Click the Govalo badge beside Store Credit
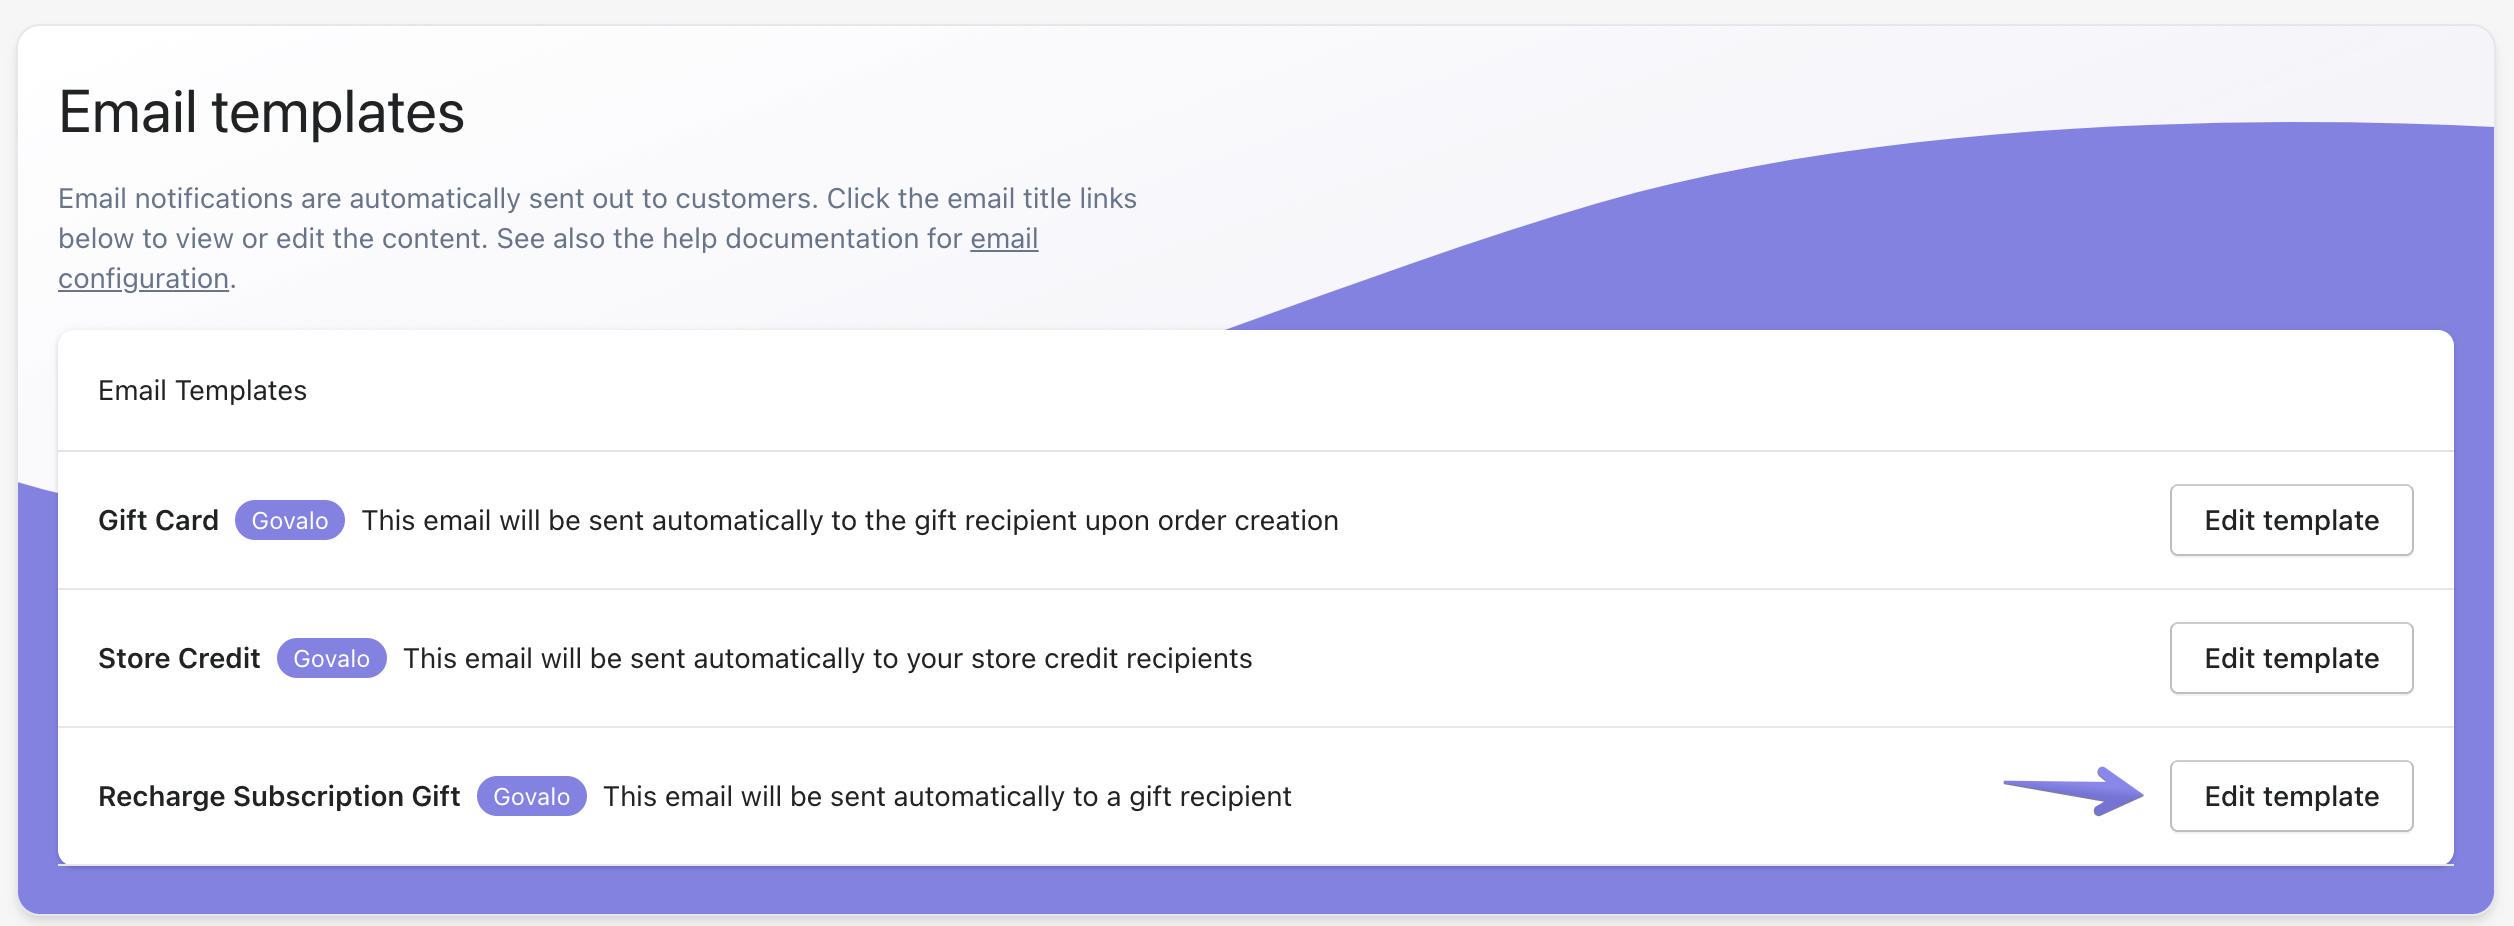Viewport: 2514px width, 926px height. [331, 658]
